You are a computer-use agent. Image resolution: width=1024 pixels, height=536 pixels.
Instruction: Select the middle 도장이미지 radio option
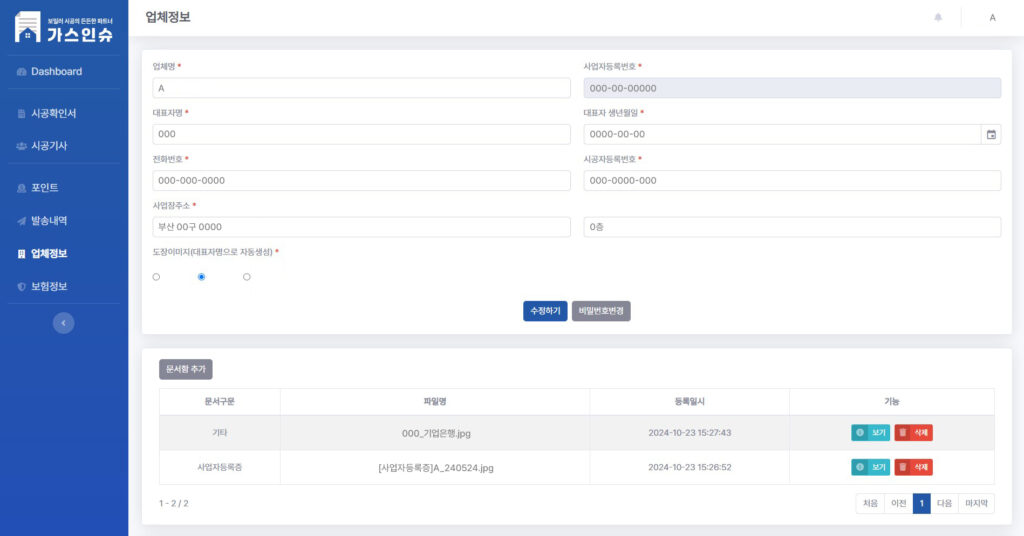(202, 277)
